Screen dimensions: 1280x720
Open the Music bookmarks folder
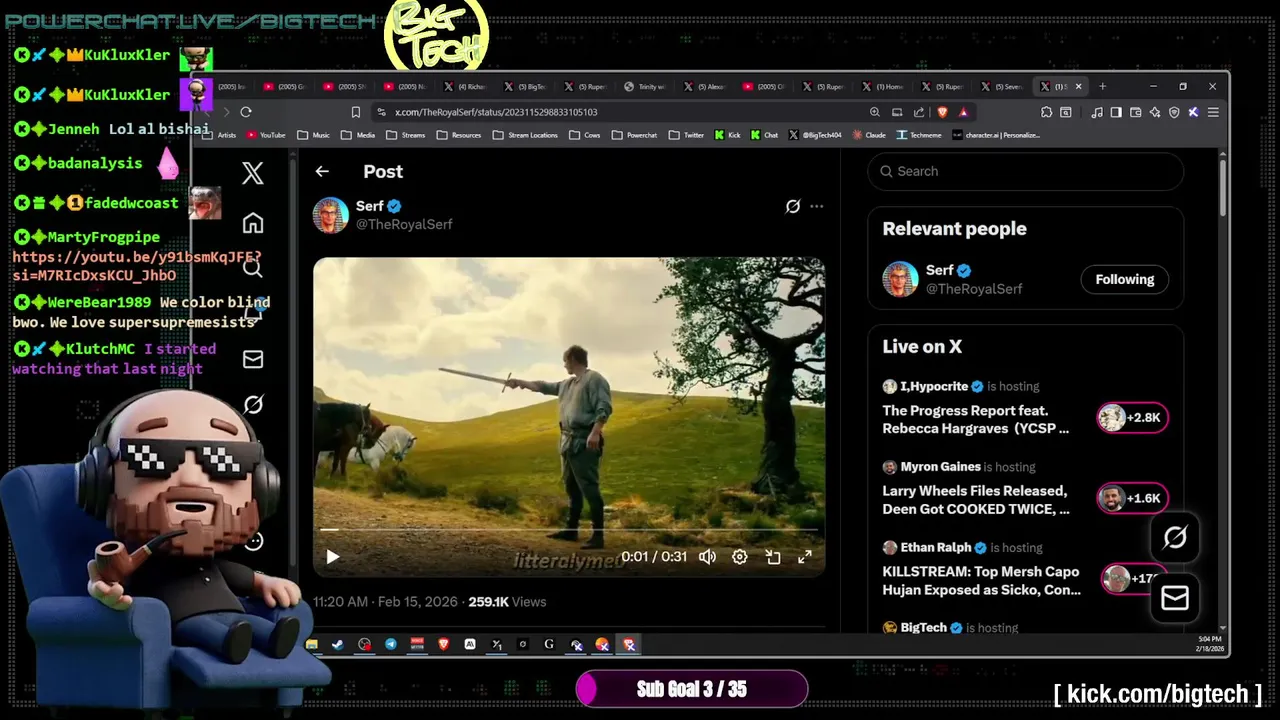coord(313,135)
